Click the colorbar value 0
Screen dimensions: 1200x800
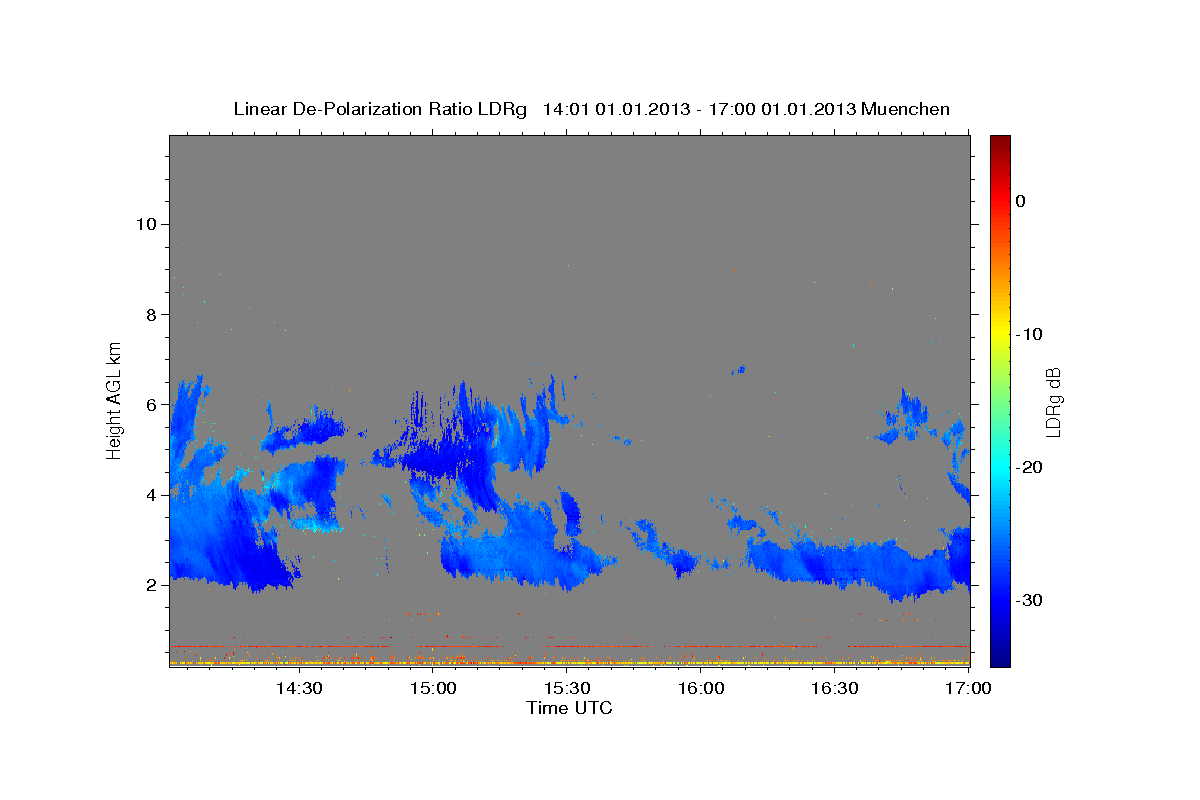(1021, 201)
